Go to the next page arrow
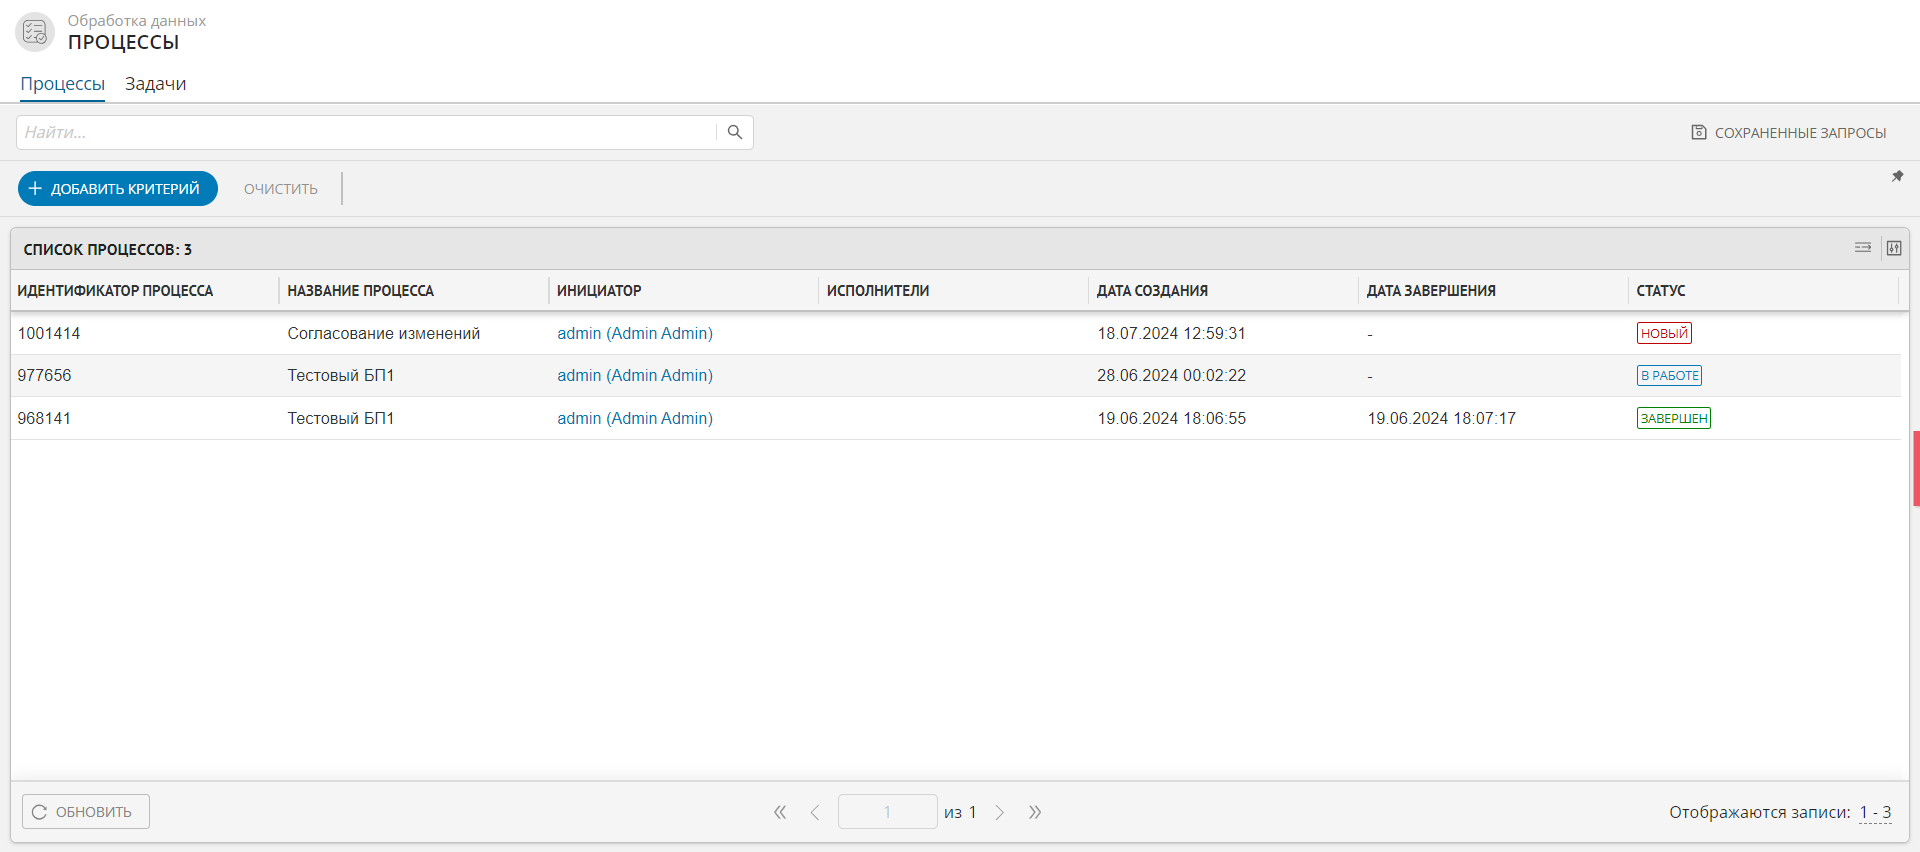 (x=999, y=812)
